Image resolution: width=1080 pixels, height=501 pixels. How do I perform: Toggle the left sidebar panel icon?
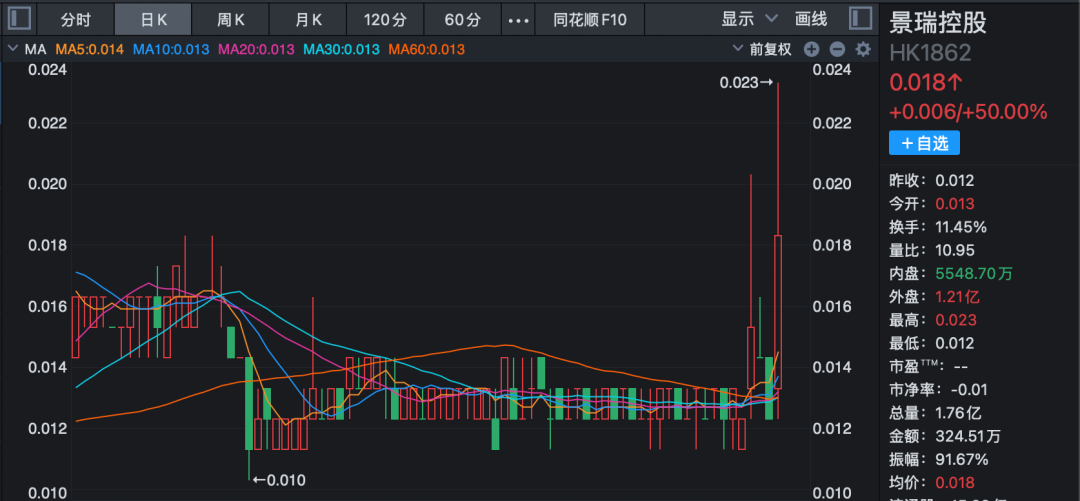click(18, 19)
